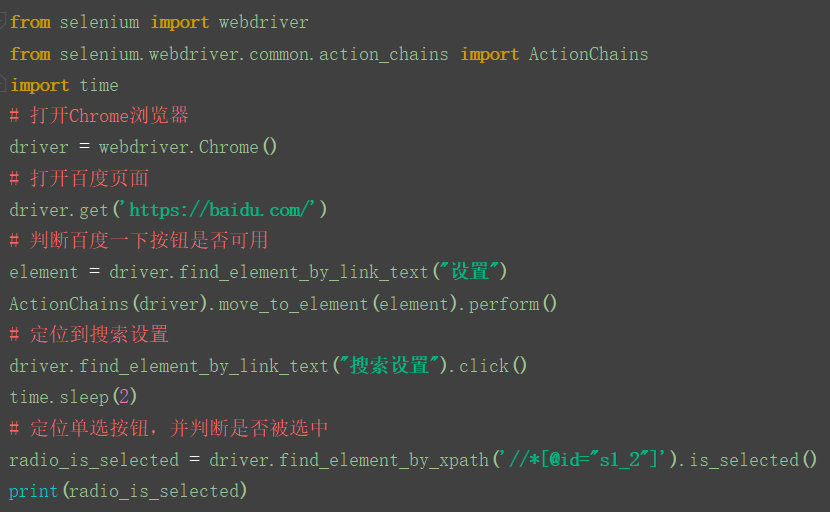Click the 'print' keyword on the last line
Screen dimensions: 830x512
point(33,491)
